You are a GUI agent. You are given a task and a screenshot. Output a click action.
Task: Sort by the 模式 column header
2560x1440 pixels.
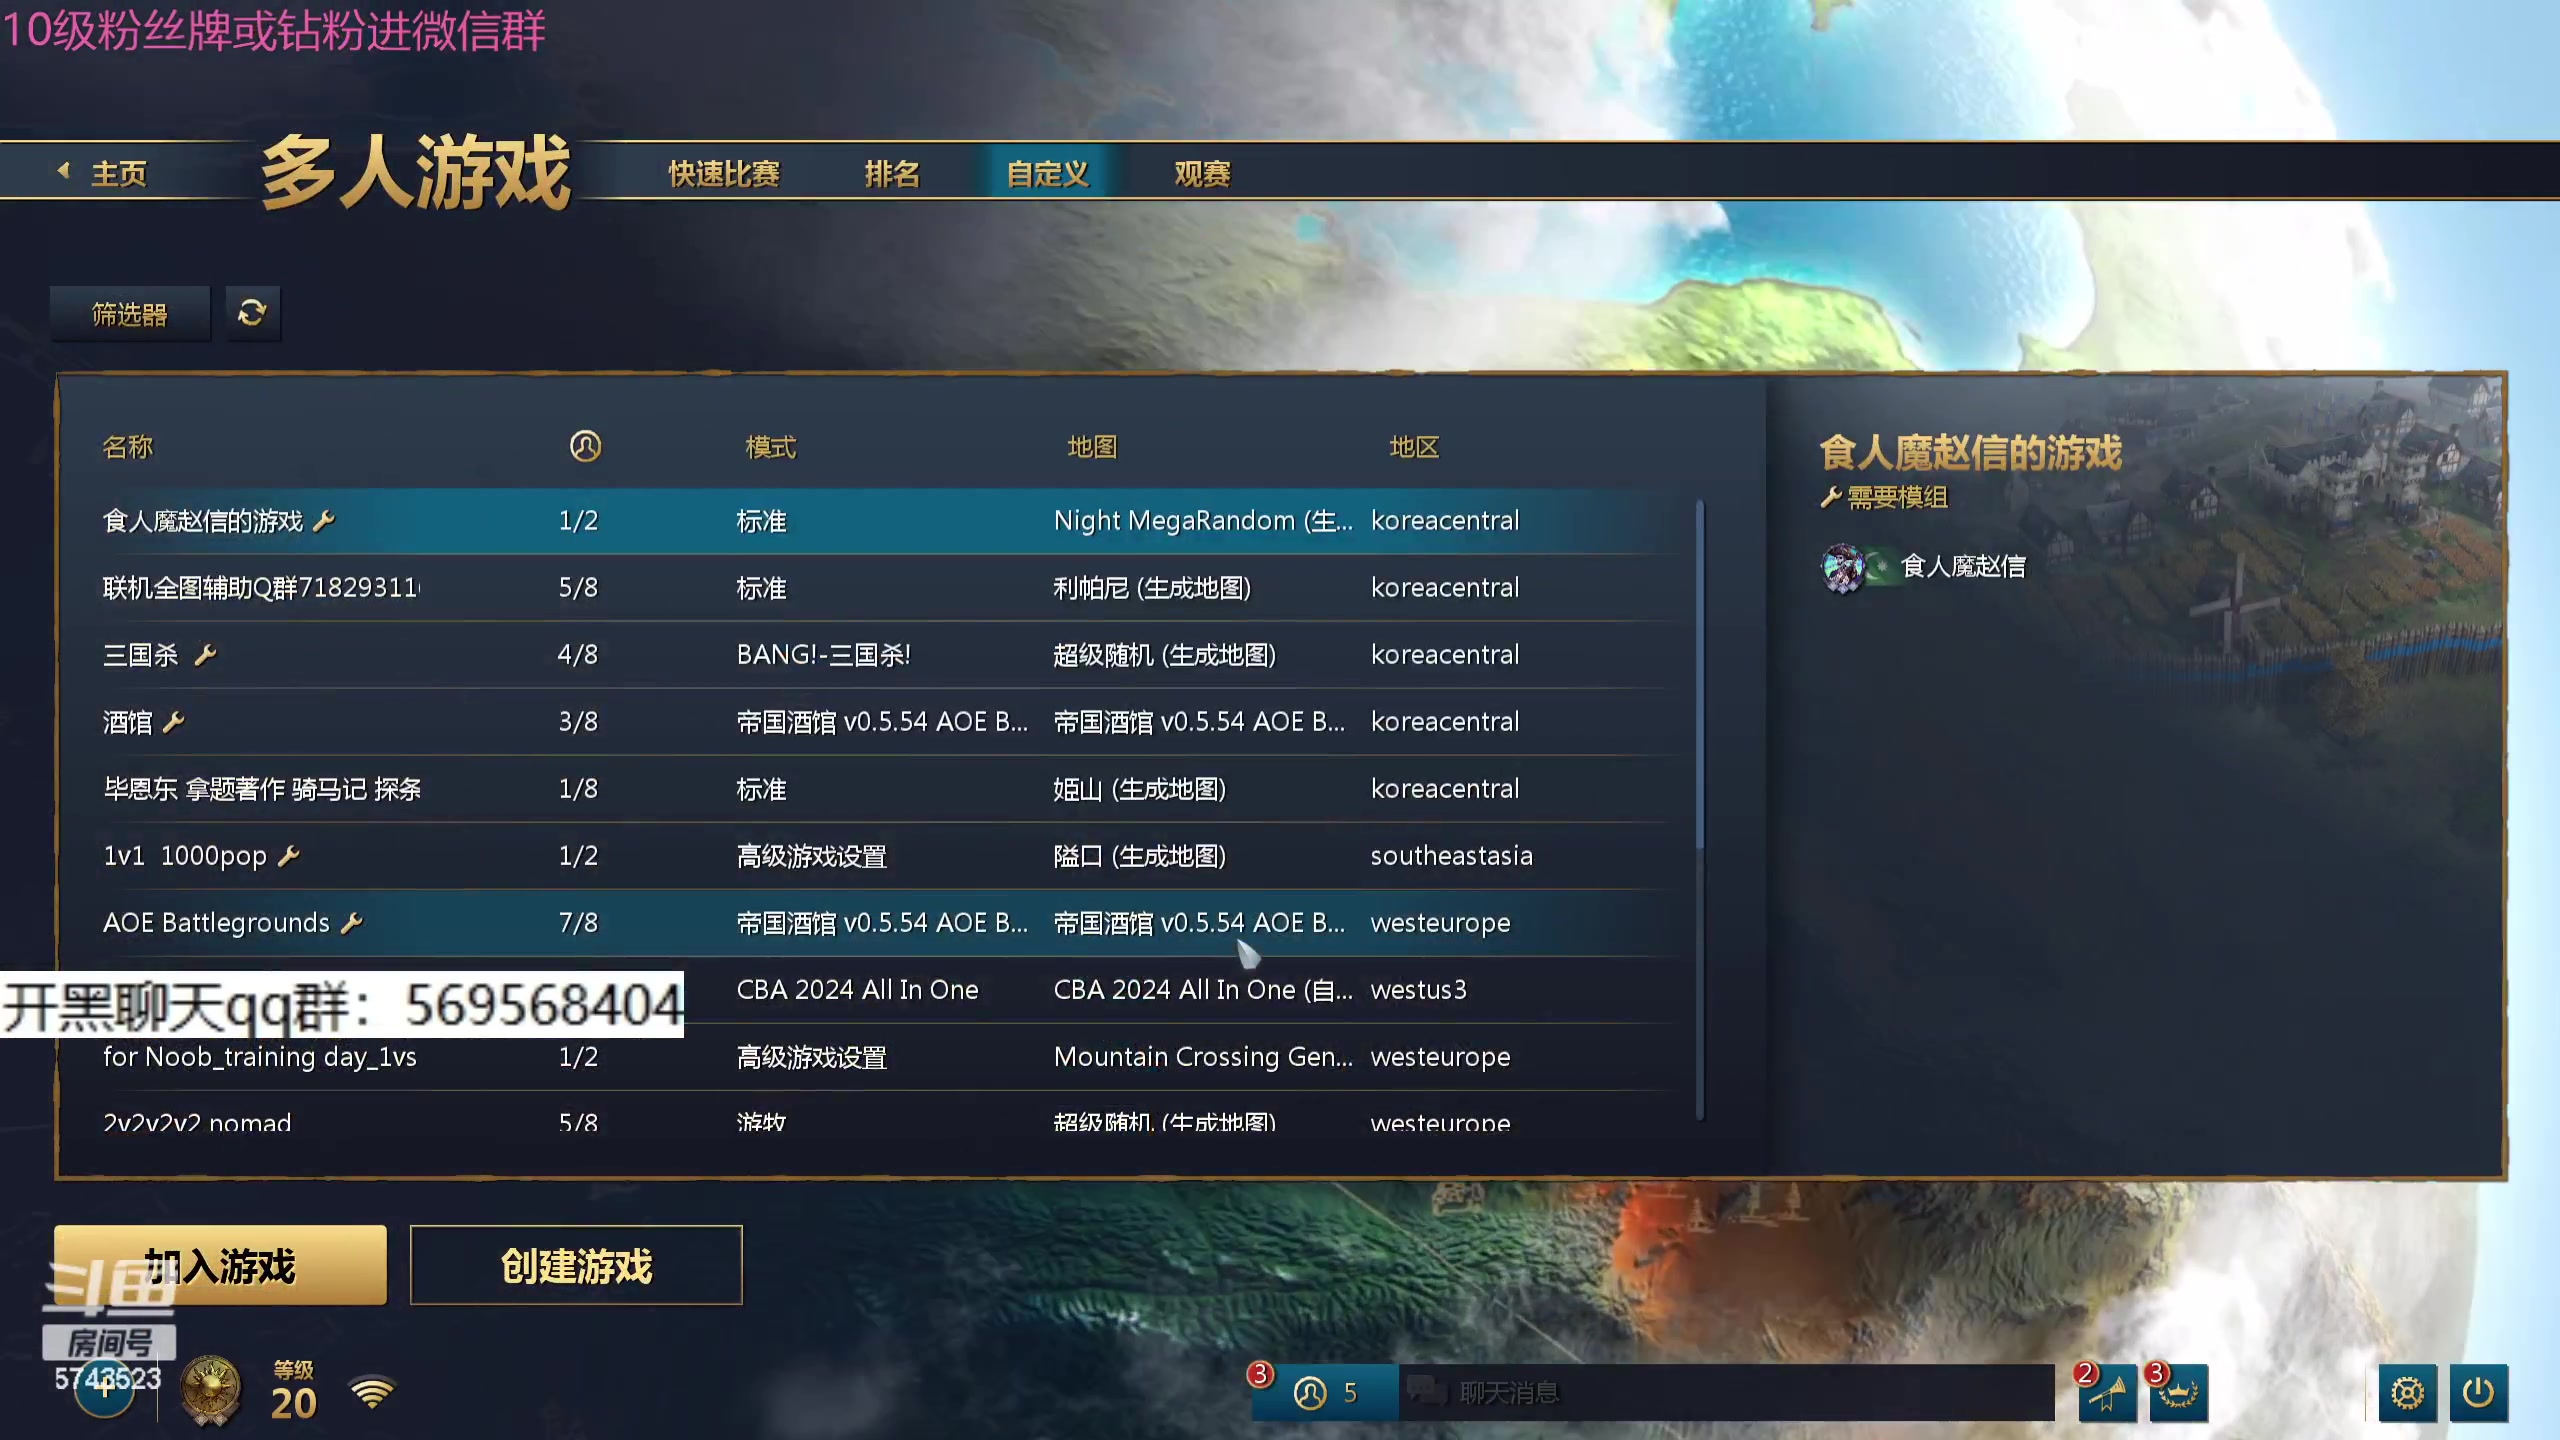pyautogui.click(x=771, y=447)
